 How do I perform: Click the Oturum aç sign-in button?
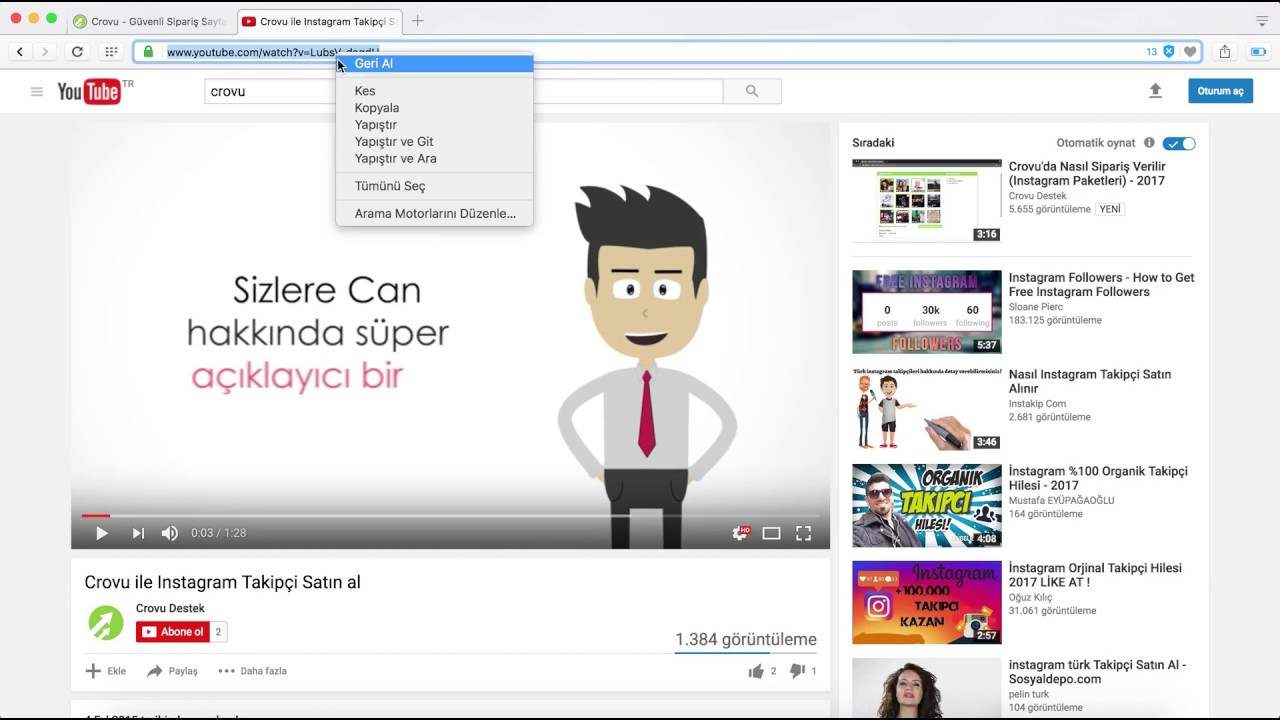pyautogui.click(x=1220, y=91)
